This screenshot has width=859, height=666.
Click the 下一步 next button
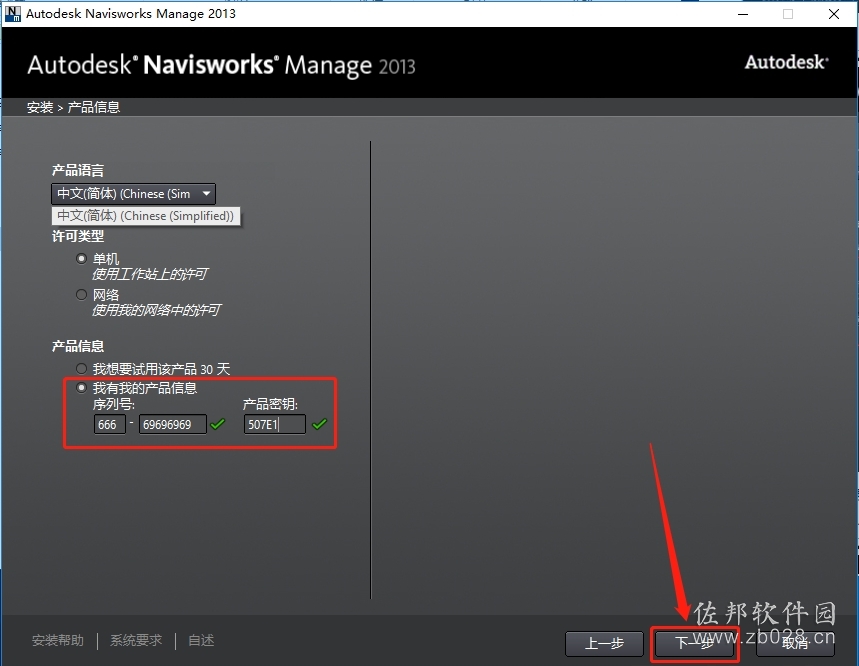[695, 643]
